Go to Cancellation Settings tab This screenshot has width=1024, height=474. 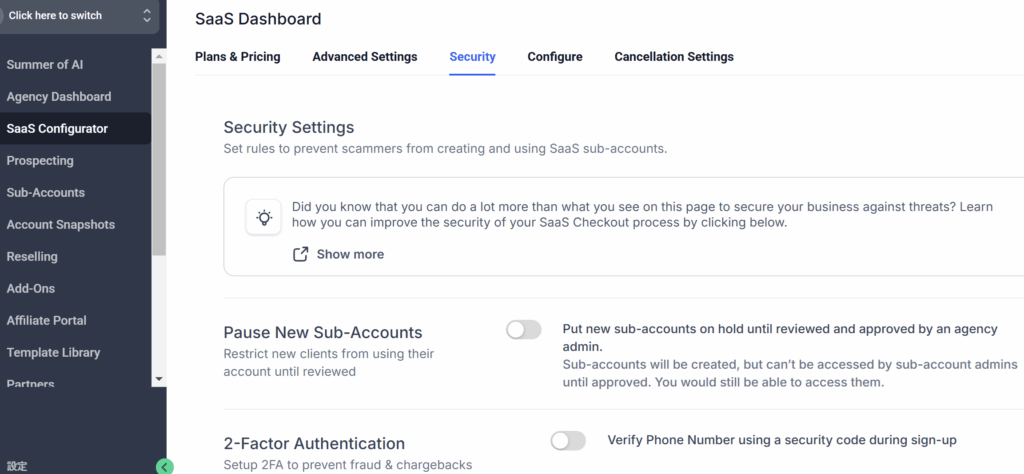674,57
